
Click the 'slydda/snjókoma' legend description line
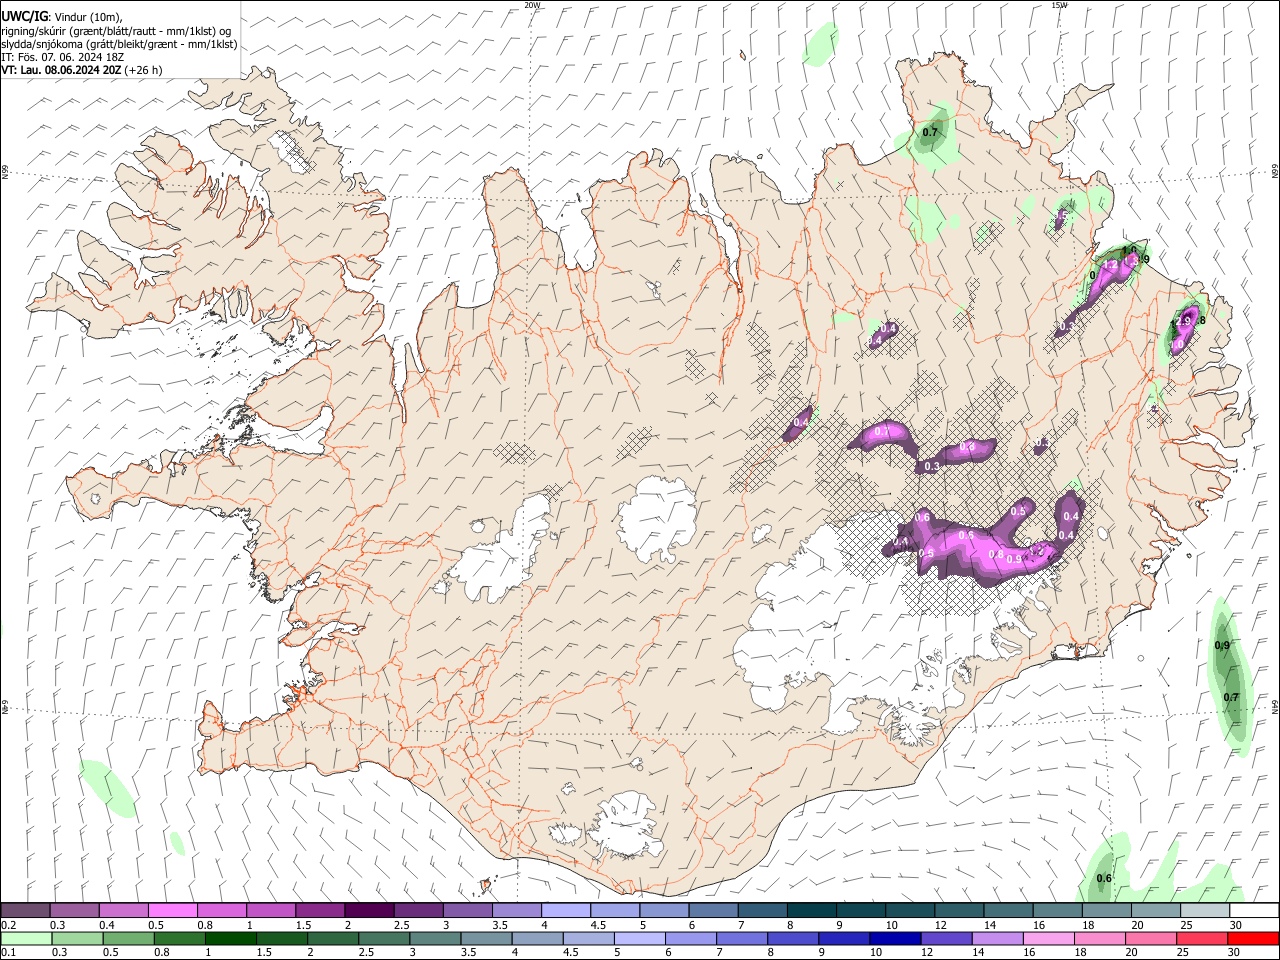tap(119, 44)
